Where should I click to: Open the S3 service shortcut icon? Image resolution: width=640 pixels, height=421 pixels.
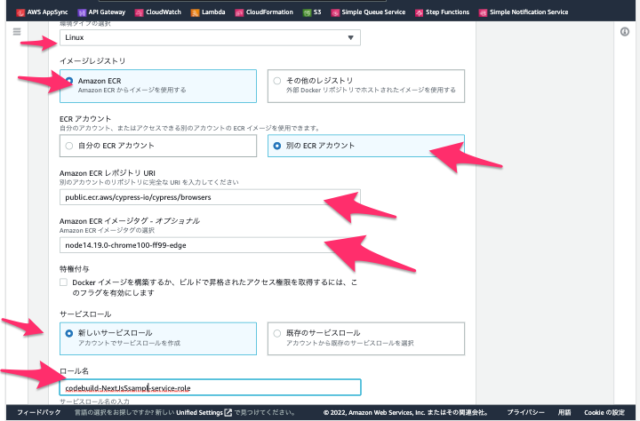click(307, 13)
